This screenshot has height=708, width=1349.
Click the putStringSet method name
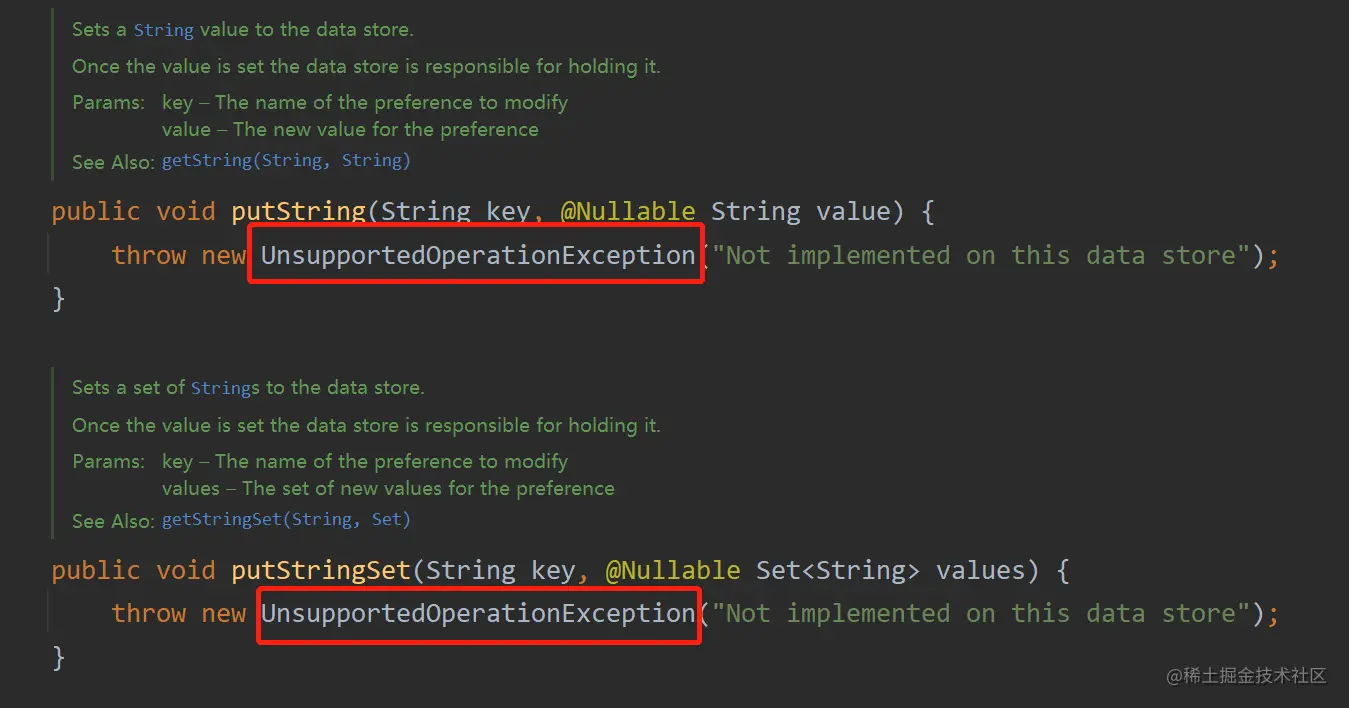tap(321, 570)
